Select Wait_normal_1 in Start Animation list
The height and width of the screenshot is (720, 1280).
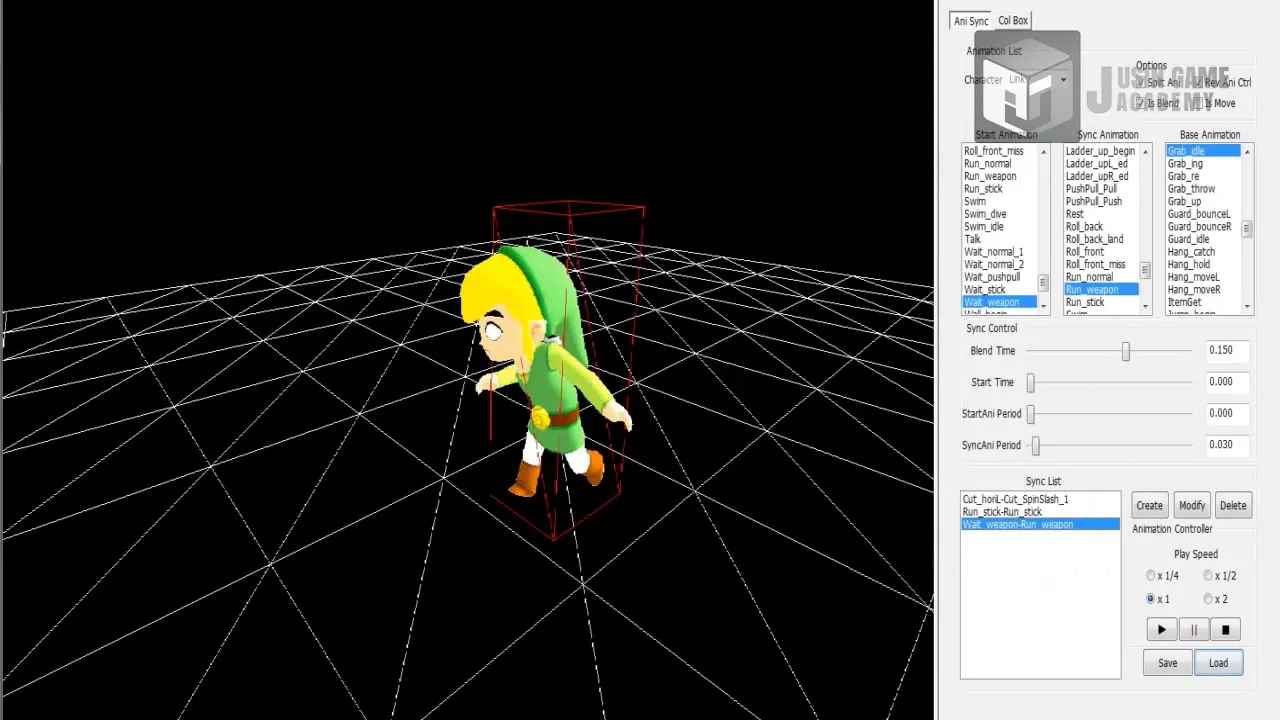[1001, 252]
